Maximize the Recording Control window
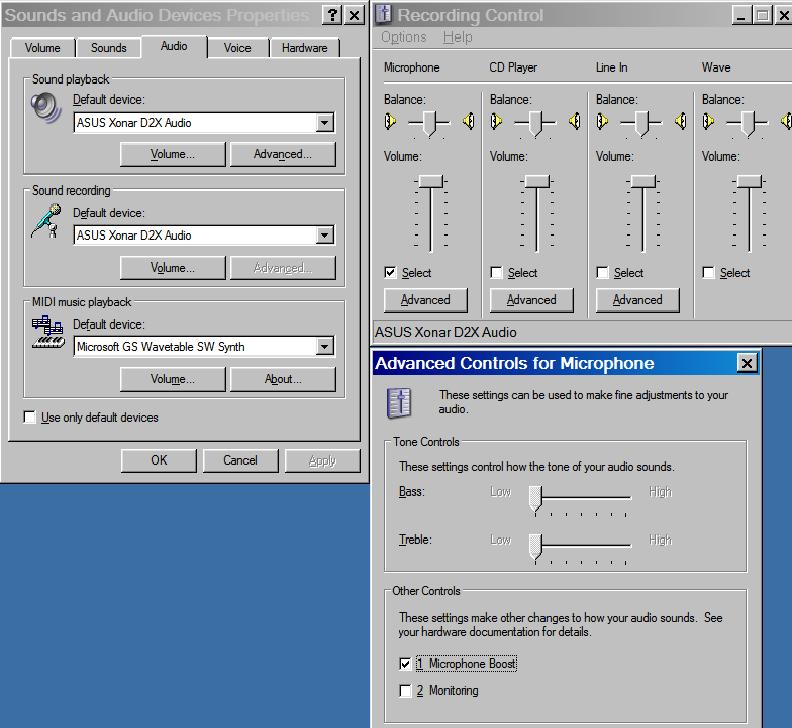The height and width of the screenshot is (728, 792). [762, 15]
